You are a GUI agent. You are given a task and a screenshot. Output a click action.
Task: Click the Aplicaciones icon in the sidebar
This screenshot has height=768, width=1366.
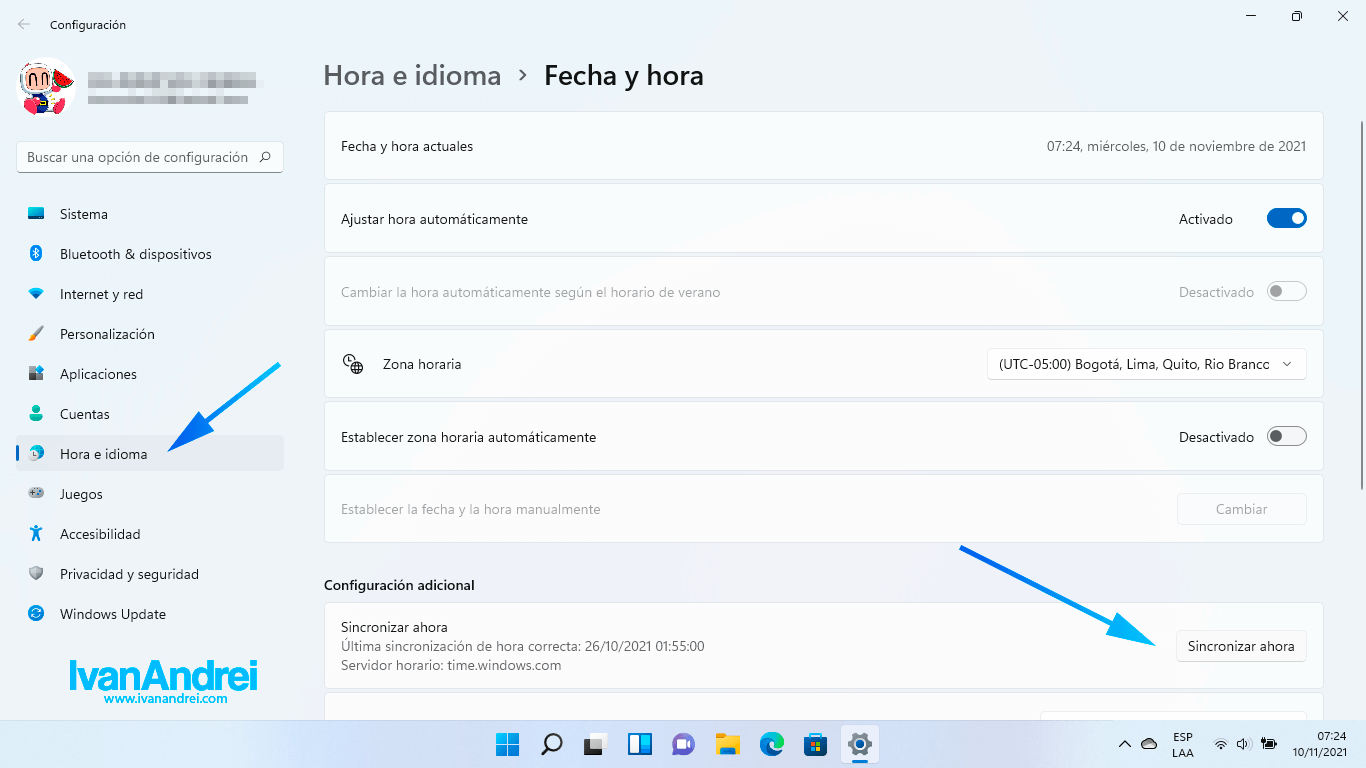[36, 374]
